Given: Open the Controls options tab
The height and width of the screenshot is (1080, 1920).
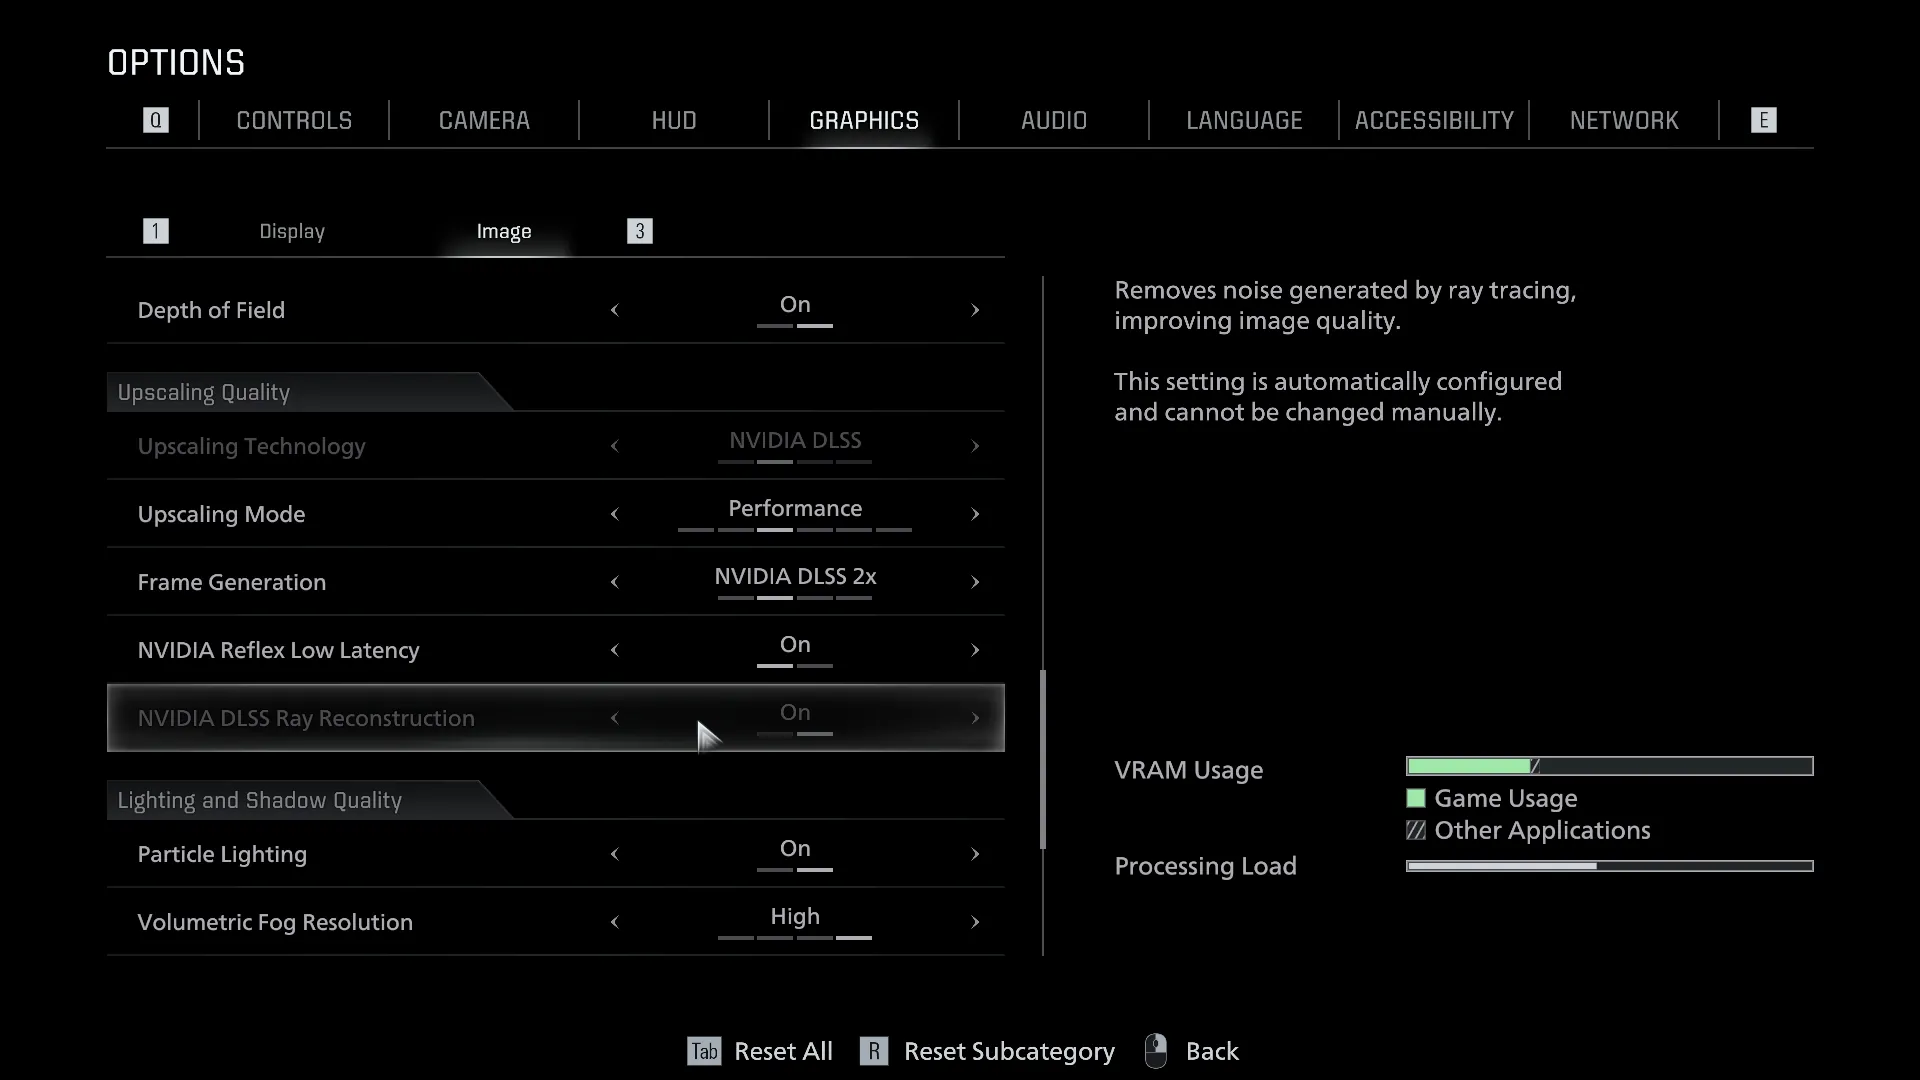Looking at the screenshot, I should tap(294, 120).
